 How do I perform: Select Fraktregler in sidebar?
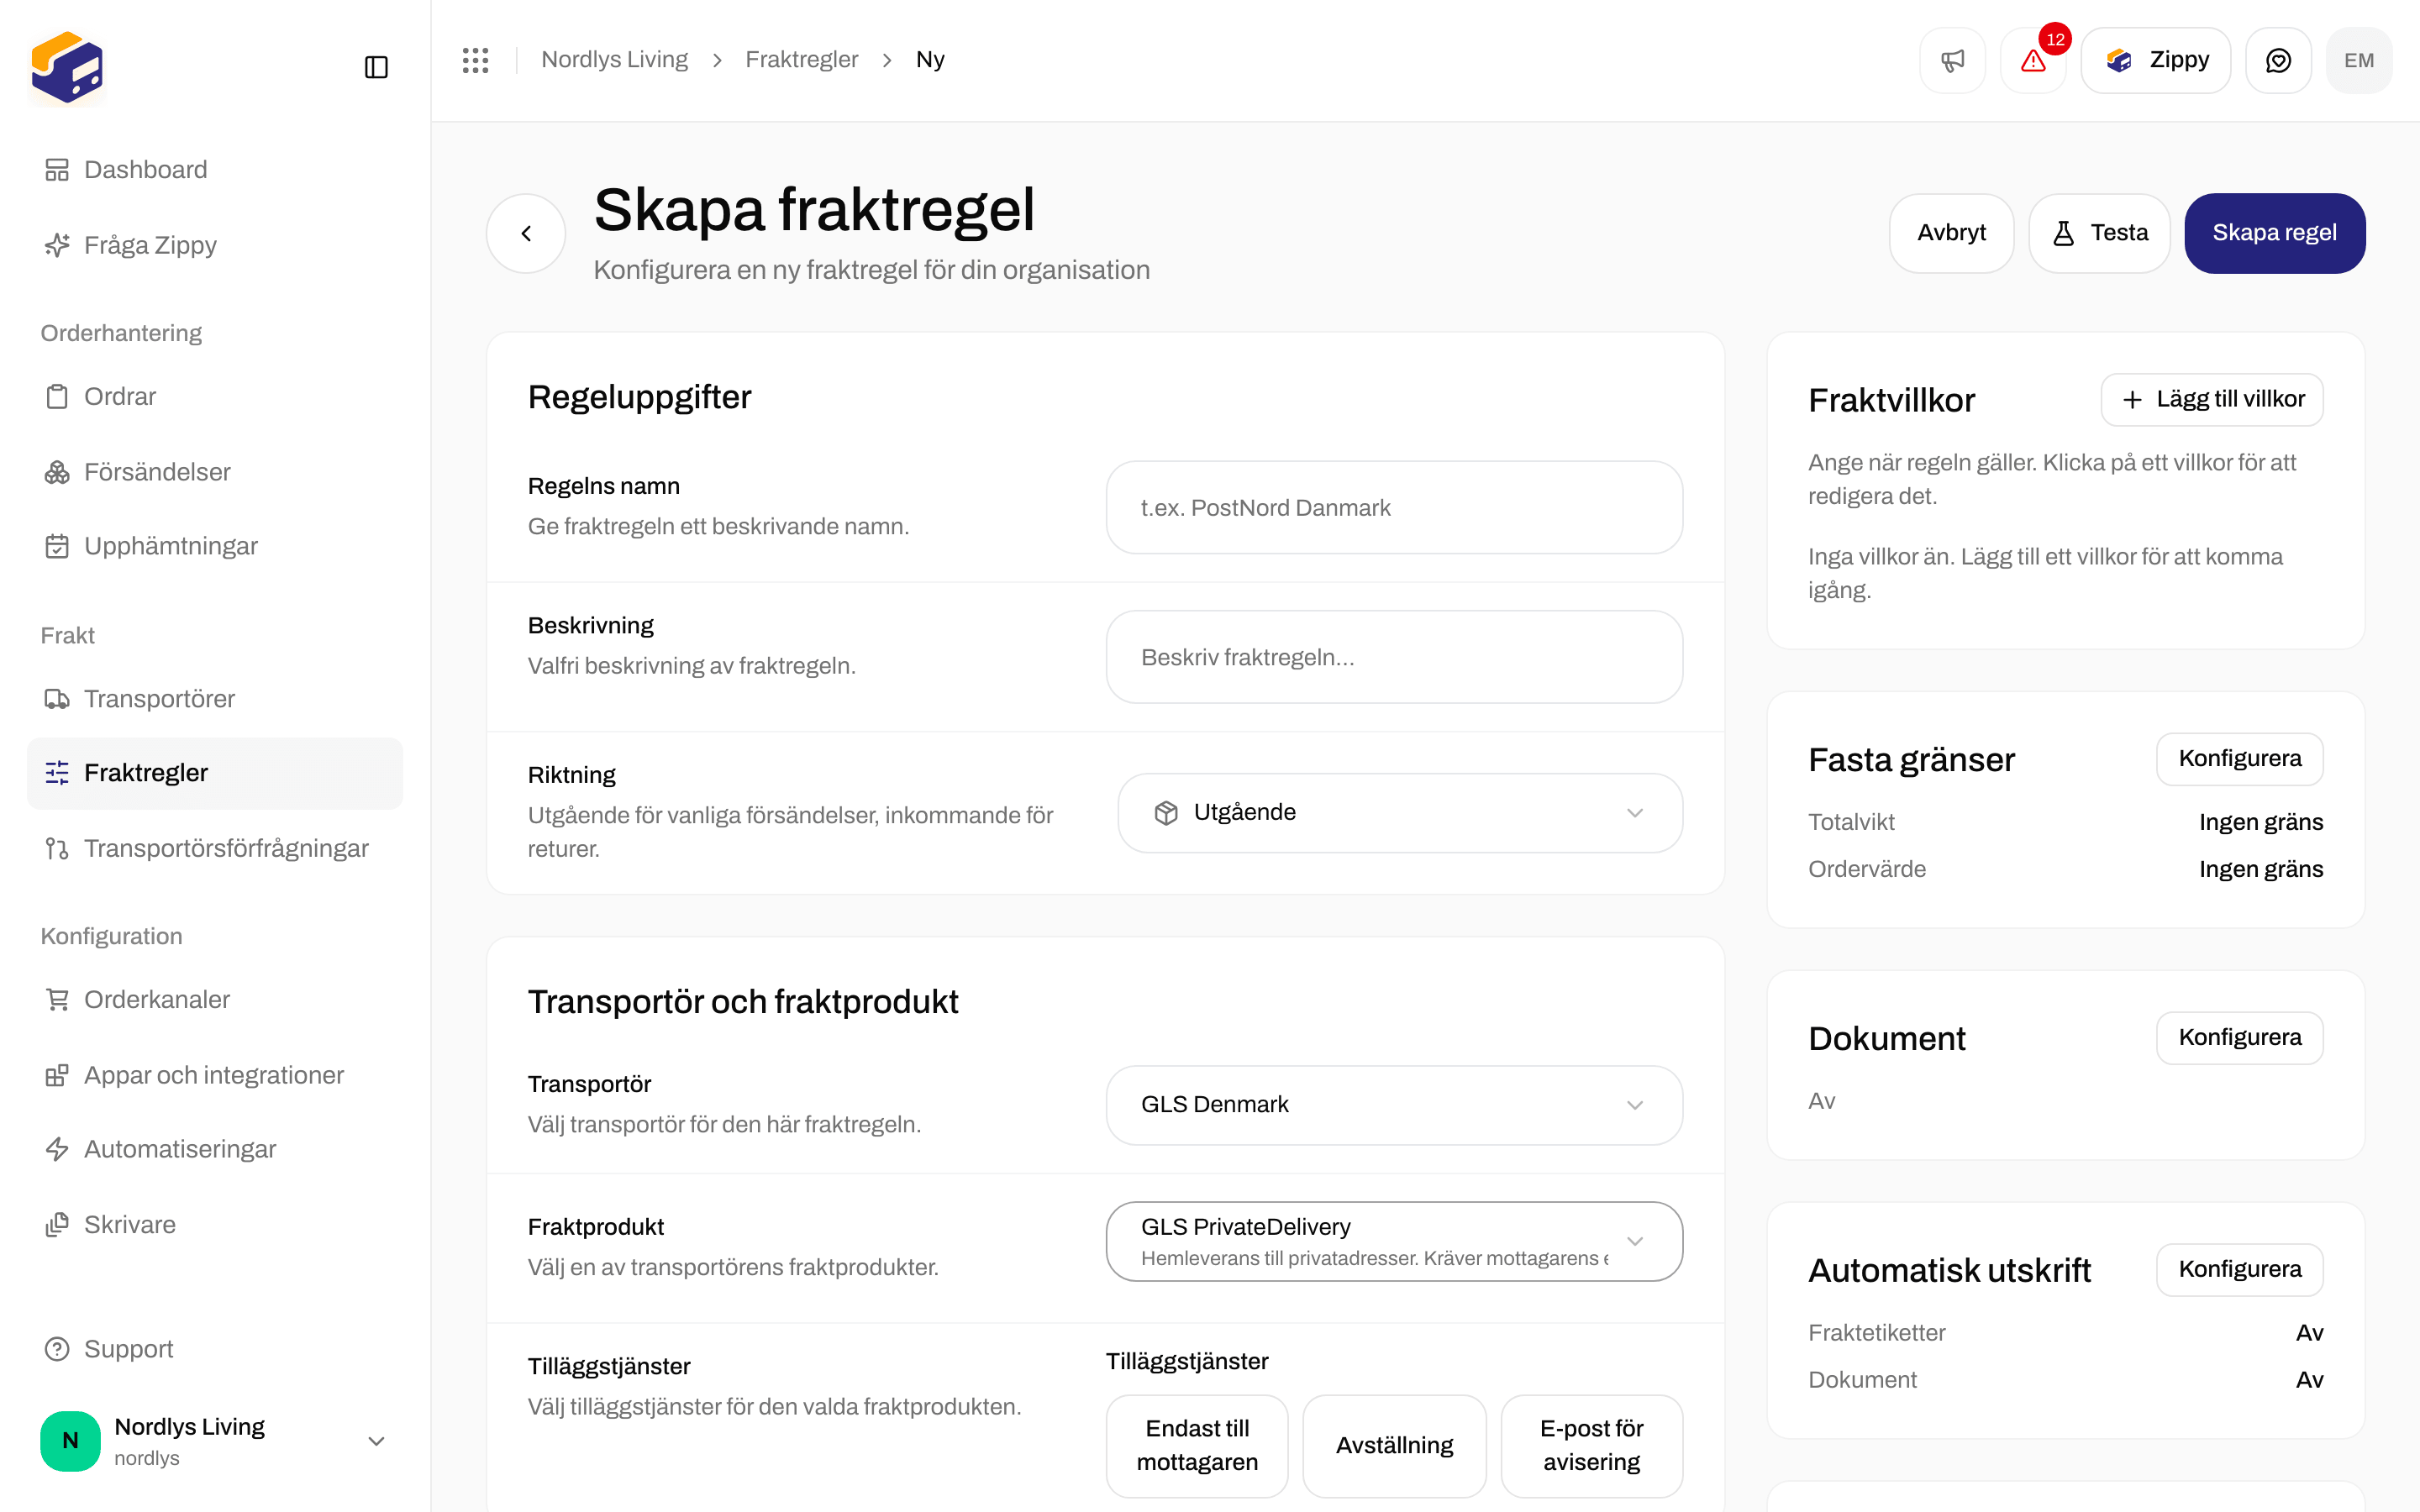215,773
